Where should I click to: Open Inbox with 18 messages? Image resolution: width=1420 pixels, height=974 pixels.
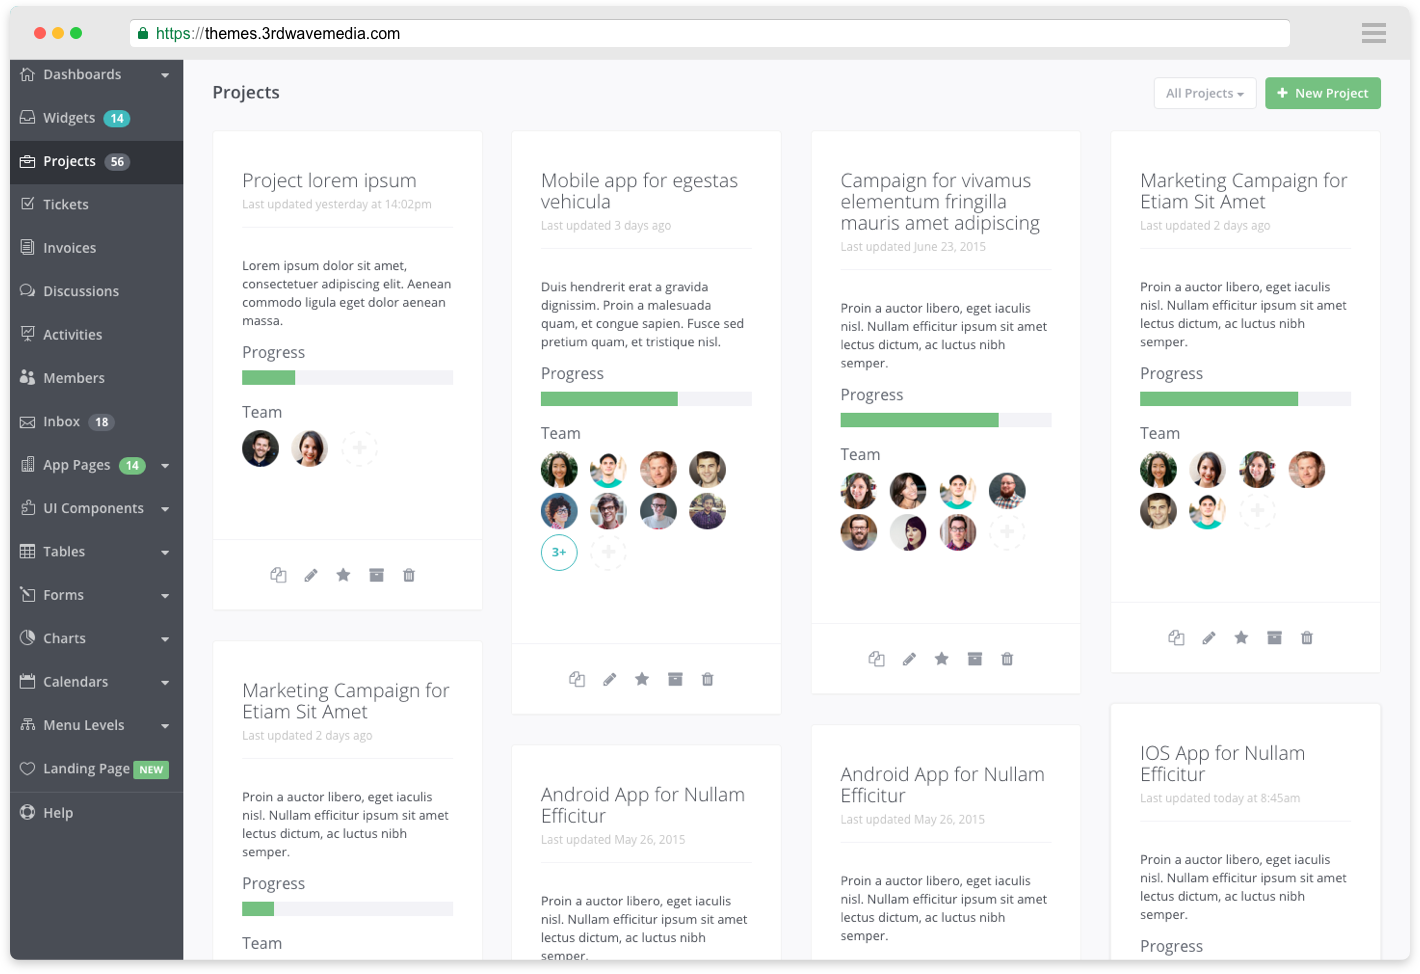pos(62,422)
